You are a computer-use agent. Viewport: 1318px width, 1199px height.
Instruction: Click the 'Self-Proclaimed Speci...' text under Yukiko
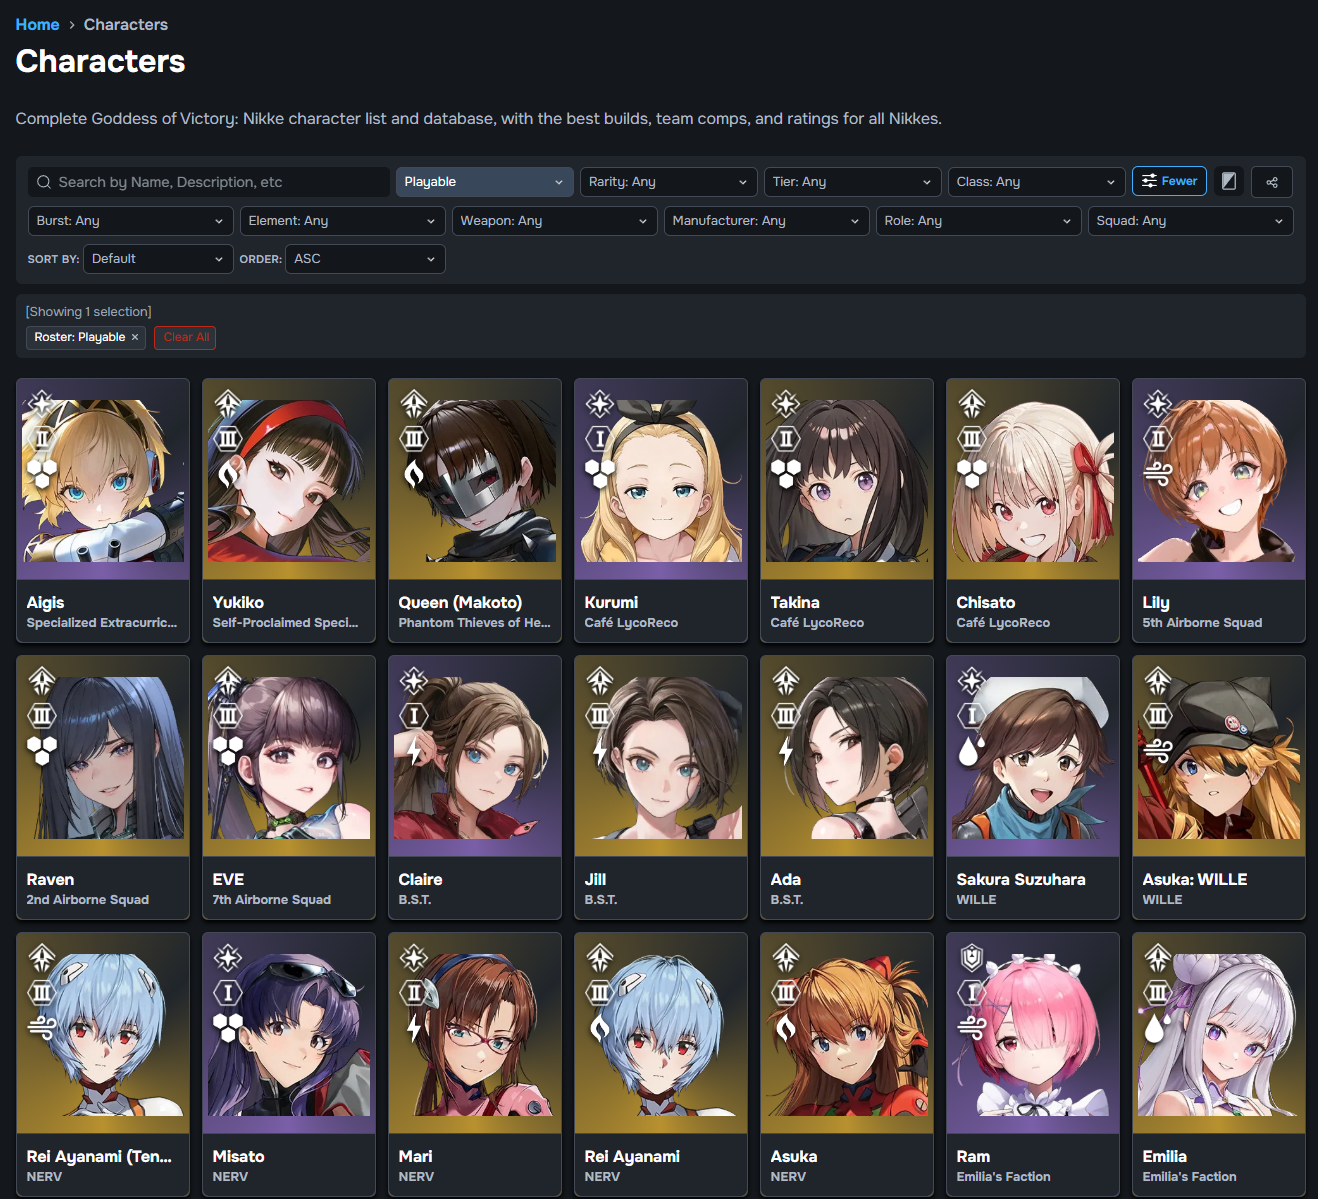point(285,622)
